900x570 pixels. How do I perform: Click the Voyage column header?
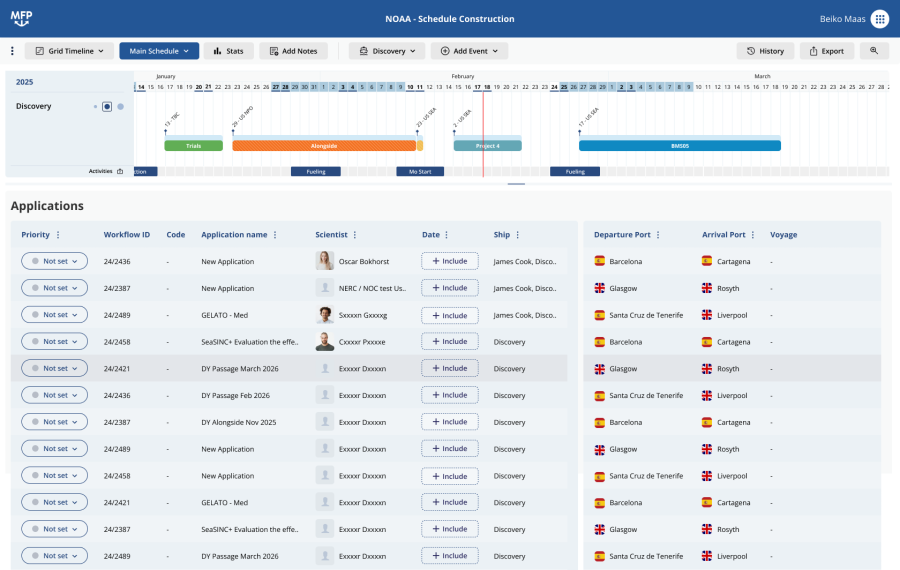[783, 235]
